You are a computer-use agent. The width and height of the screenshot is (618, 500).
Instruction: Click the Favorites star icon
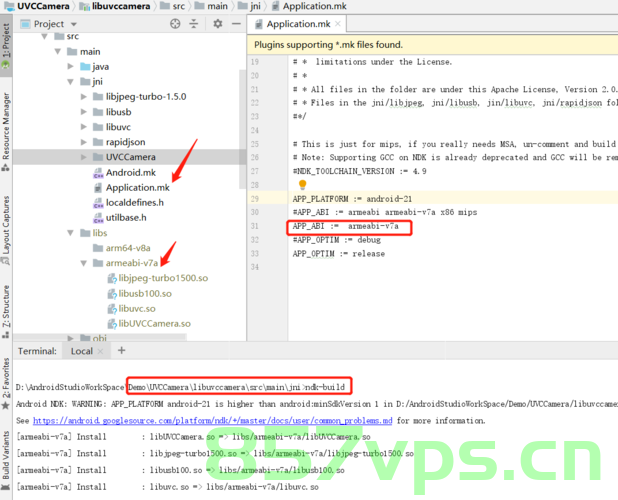tap(6, 405)
